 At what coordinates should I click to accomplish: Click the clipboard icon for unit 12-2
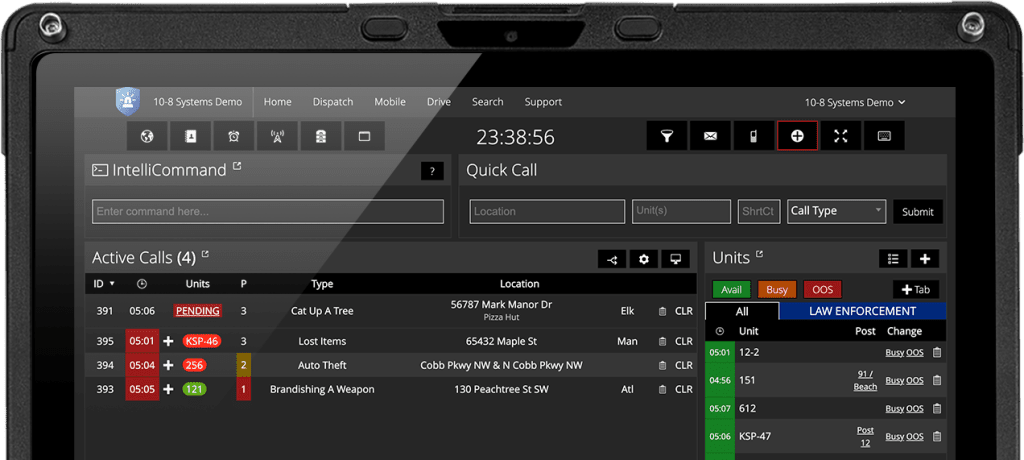[936, 352]
